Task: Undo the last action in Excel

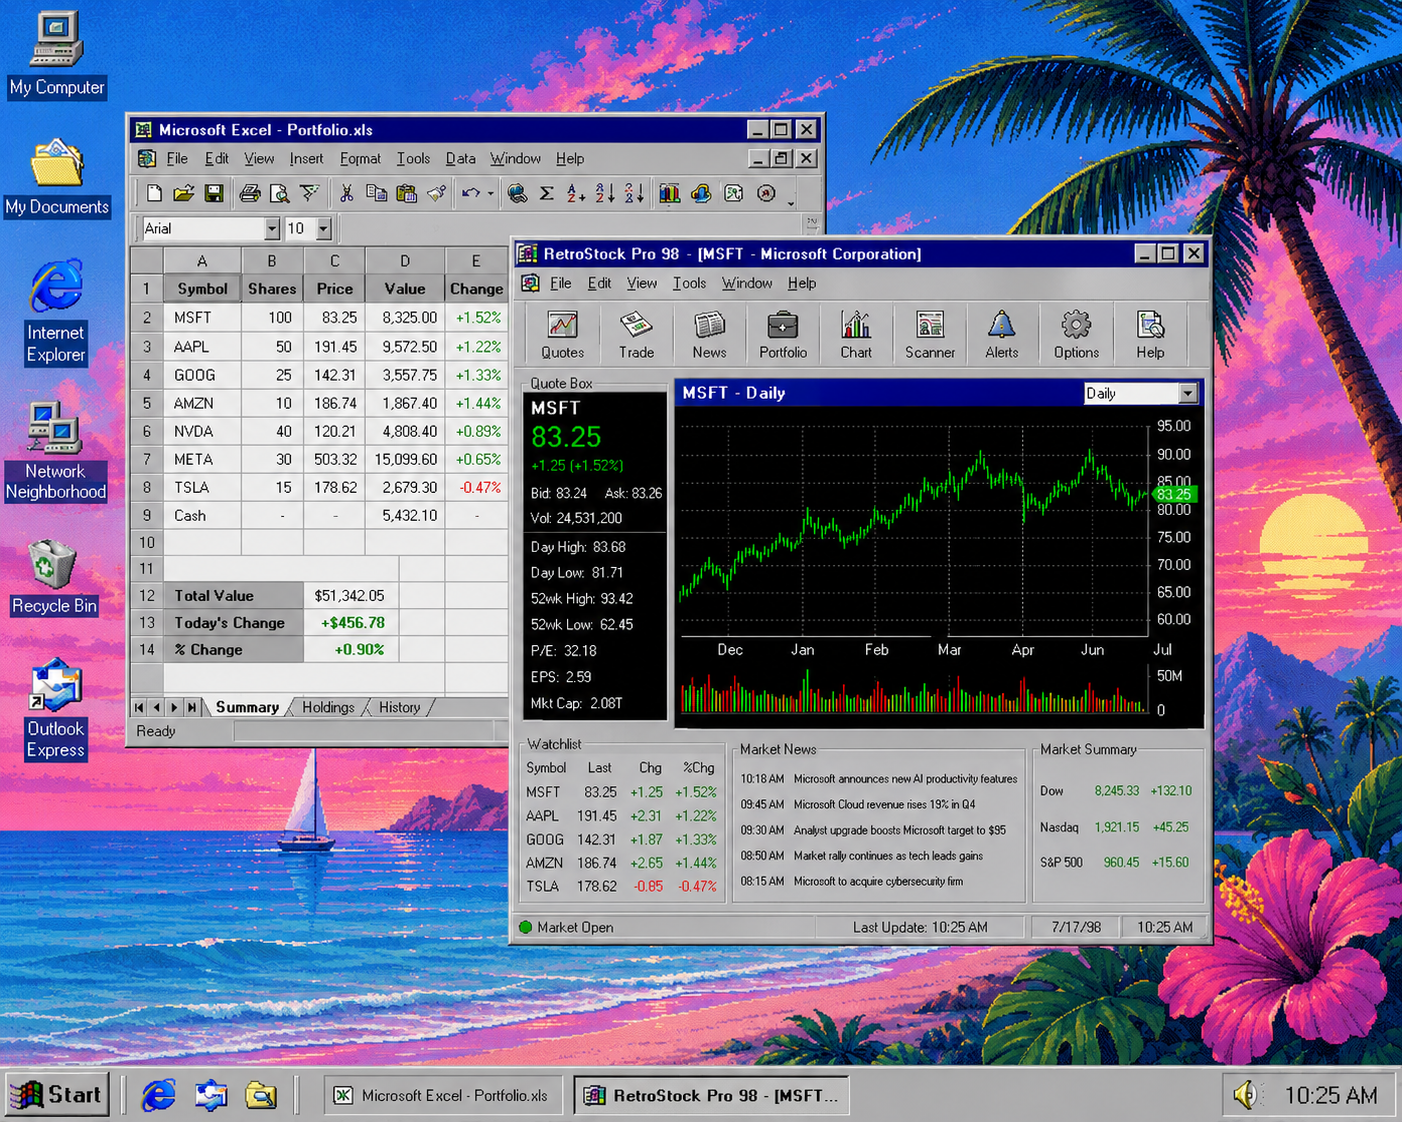Action: (x=471, y=193)
